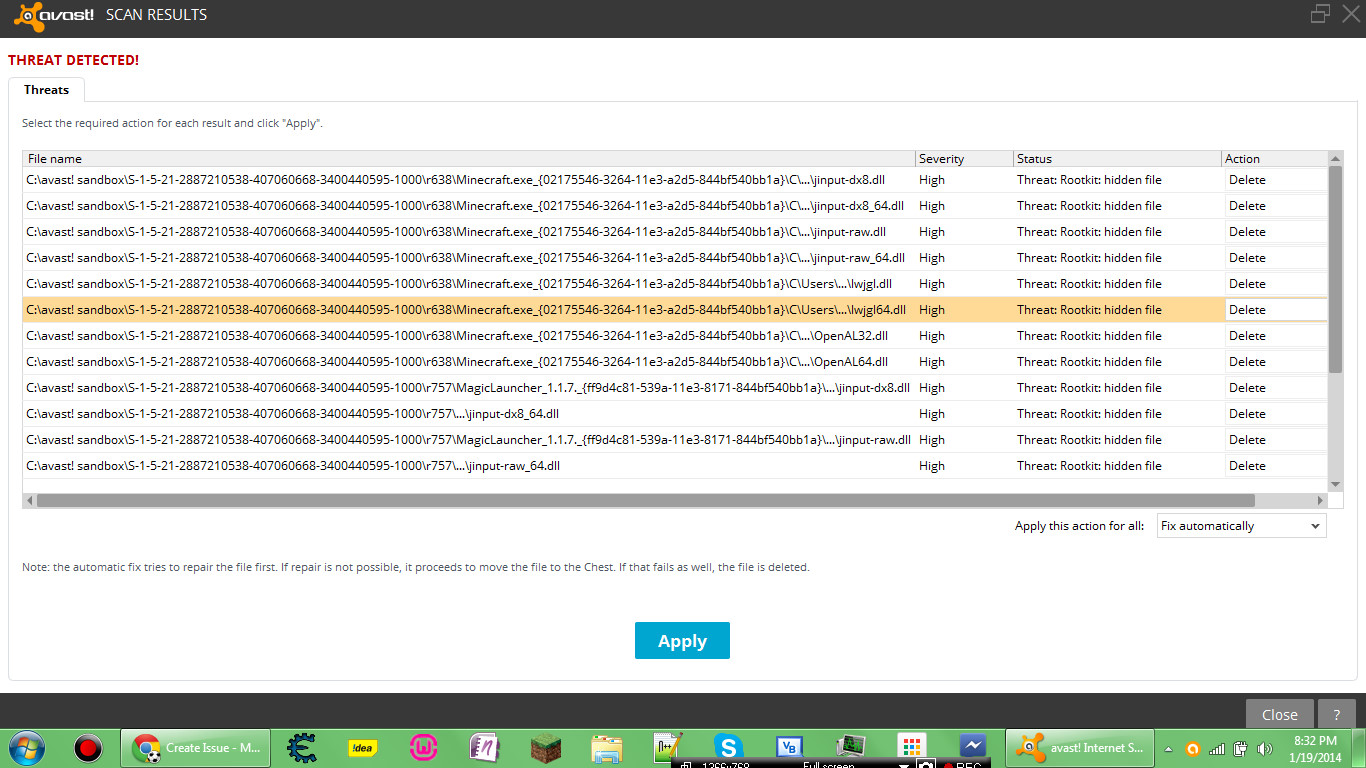Open the network signal tray icon

pos(1217,748)
